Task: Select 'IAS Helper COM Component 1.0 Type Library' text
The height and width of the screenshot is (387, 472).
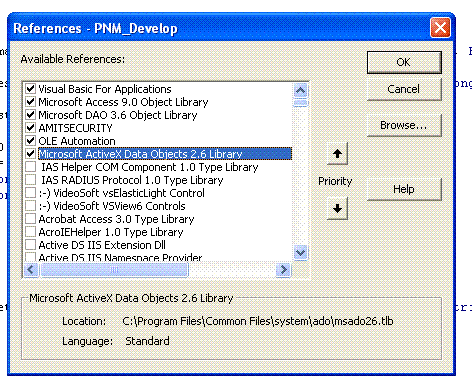Action: pos(150,167)
